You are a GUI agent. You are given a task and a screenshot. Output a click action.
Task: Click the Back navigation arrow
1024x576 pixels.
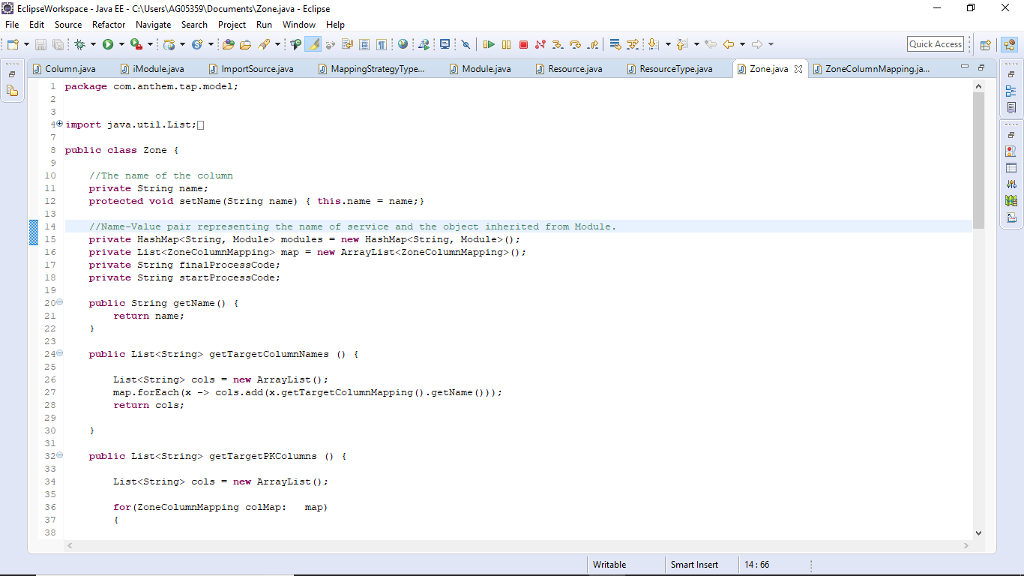(x=728, y=44)
